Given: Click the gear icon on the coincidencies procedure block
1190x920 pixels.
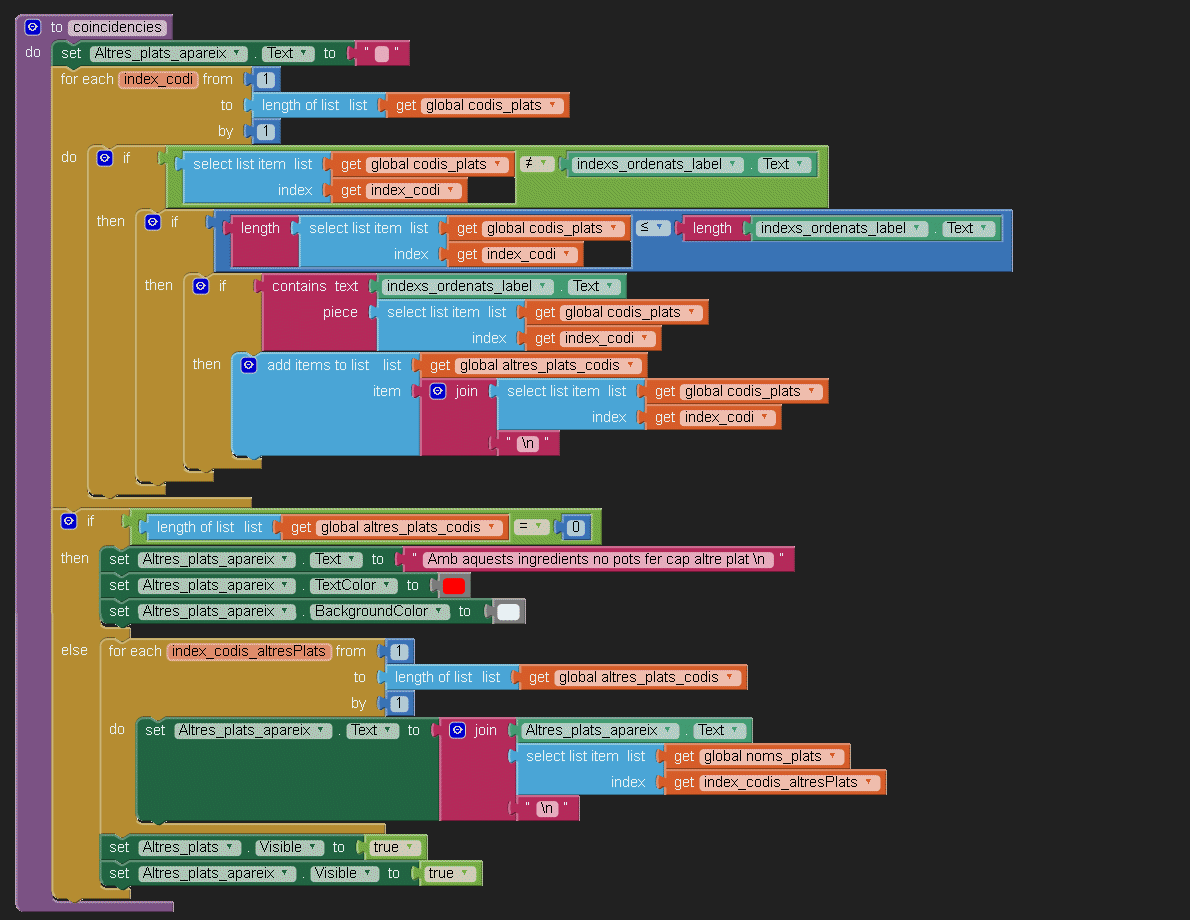Looking at the screenshot, I should pos(33,27).
